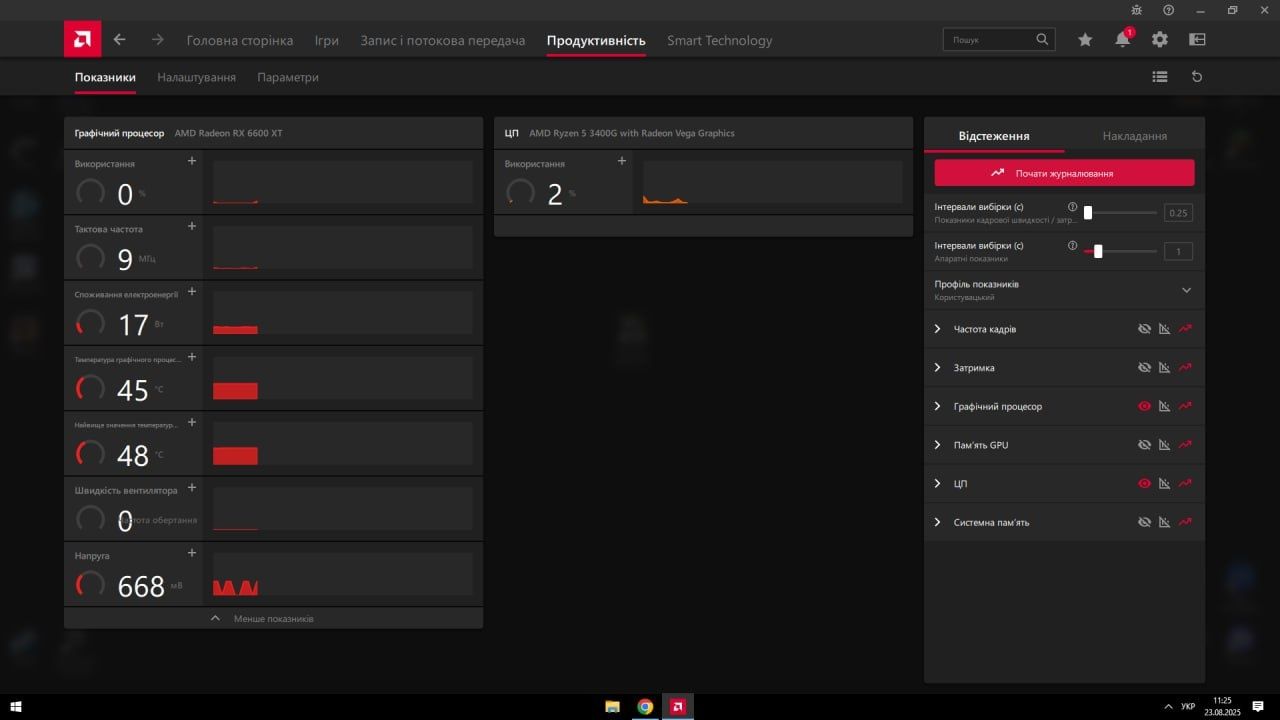Add Напруга metric with plus

(192, 553)
